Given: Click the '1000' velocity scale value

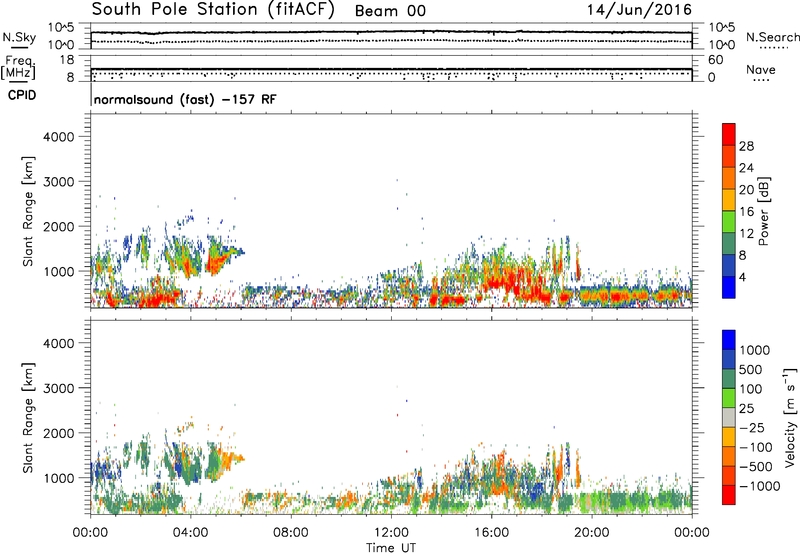Looking at the screenshot, I should (x=755, y=350).
